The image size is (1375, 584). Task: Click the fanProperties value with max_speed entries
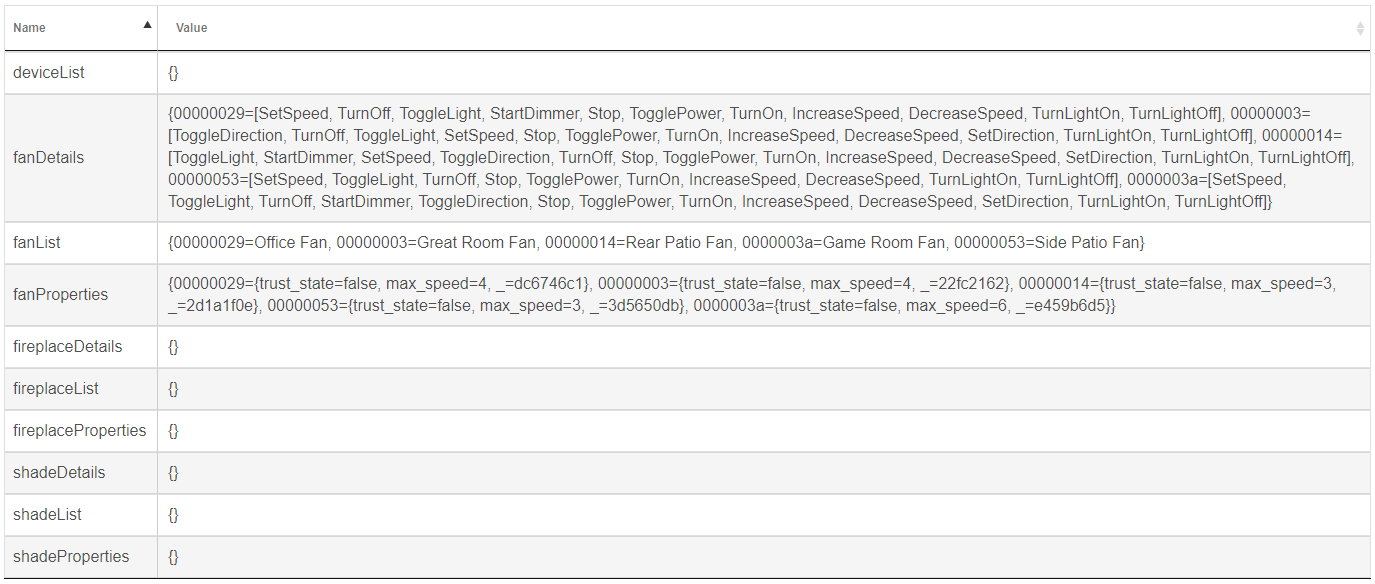(752, 295)
